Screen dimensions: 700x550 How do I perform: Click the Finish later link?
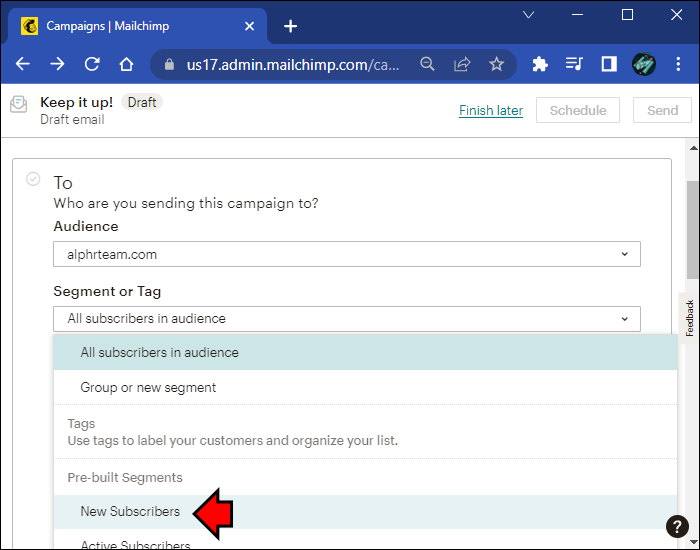pos(491,110)
